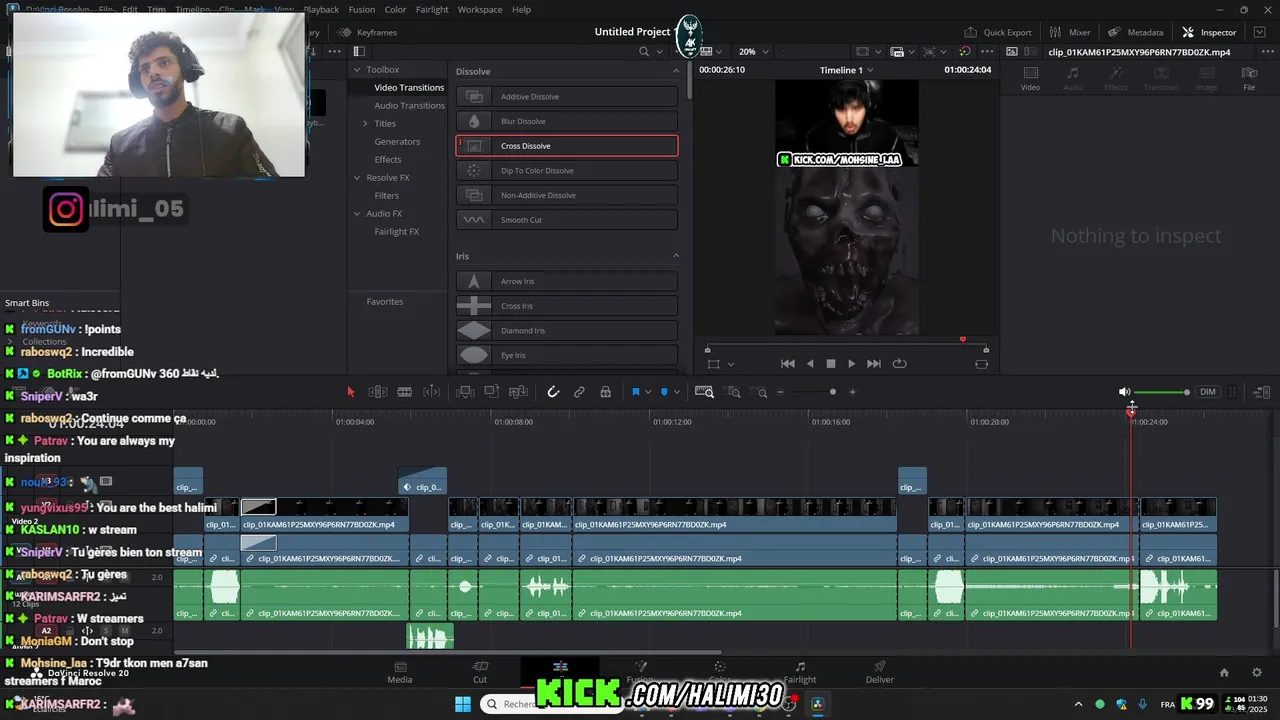The height and width of the screenshot is (720, 1280).
Task: Open the Color menu
Action: pyautogui.click(x=395, y=9)
